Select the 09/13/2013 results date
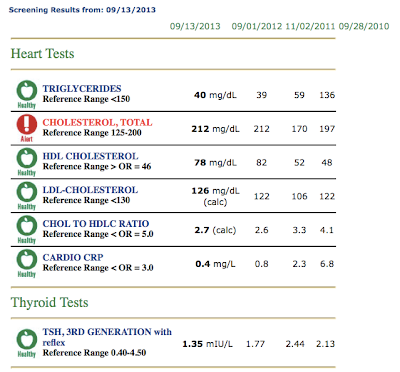 [195, 26]
